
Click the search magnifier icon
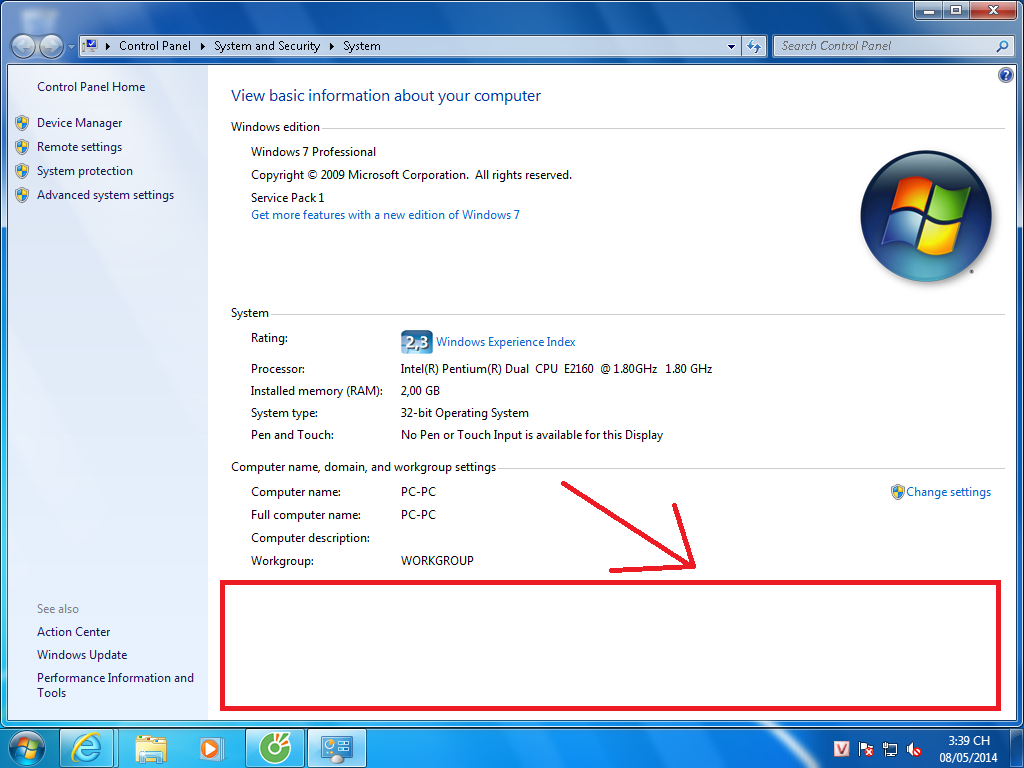tap(1002, 46)
